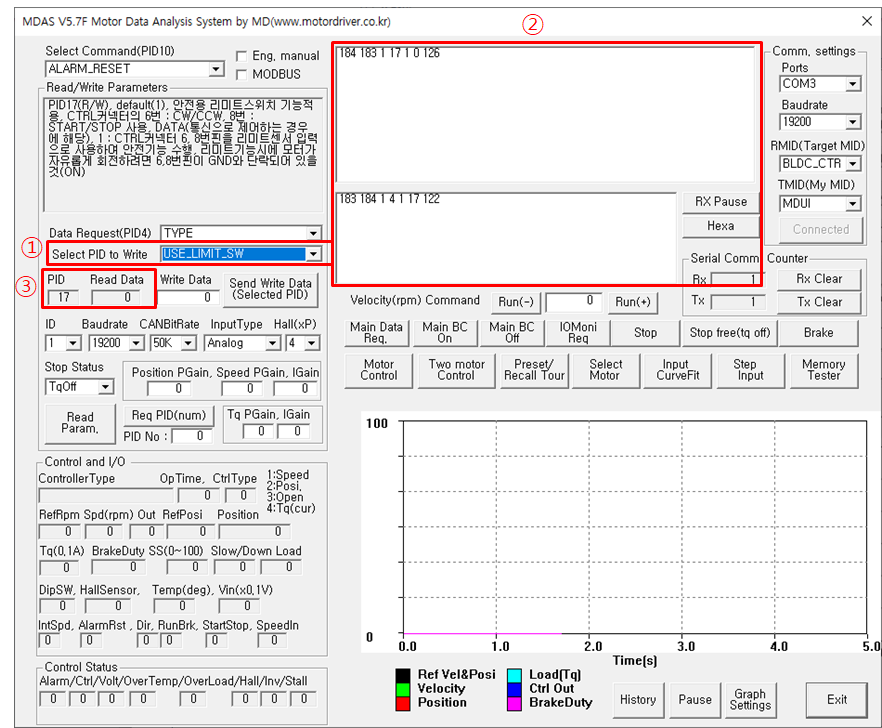
Task: Open the Memory Tester
Action: point(824,370)
